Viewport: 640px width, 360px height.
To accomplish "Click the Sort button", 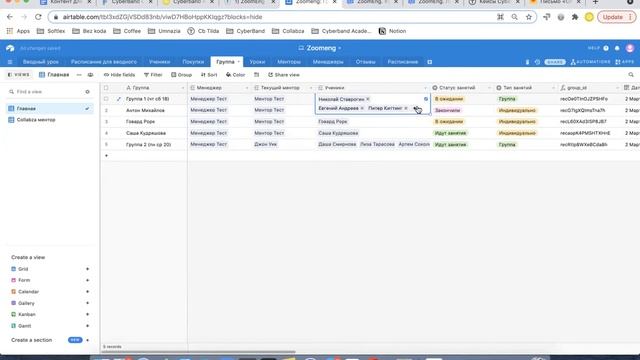I will pos(209,75).
